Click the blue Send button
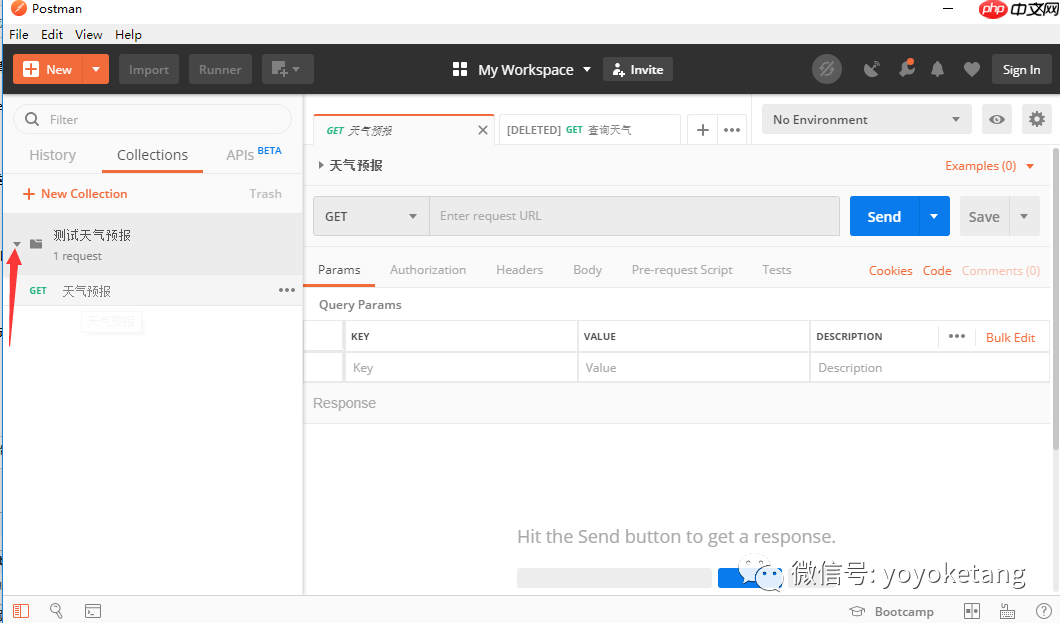 click(884, 216)
